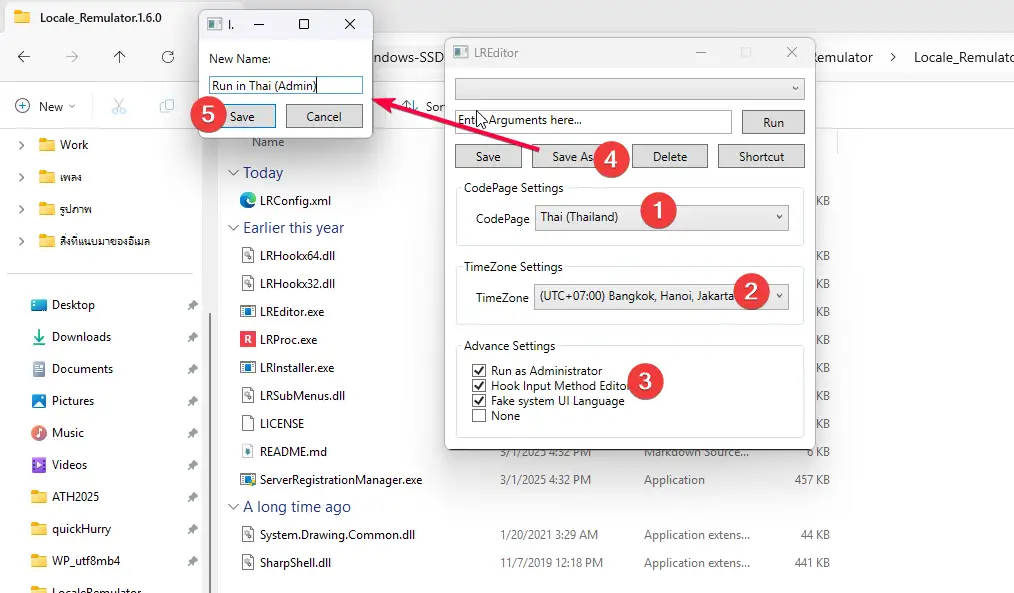Select the SharpShell.dll file icon
Screen dimensions: 1014x593
(248, 563)
